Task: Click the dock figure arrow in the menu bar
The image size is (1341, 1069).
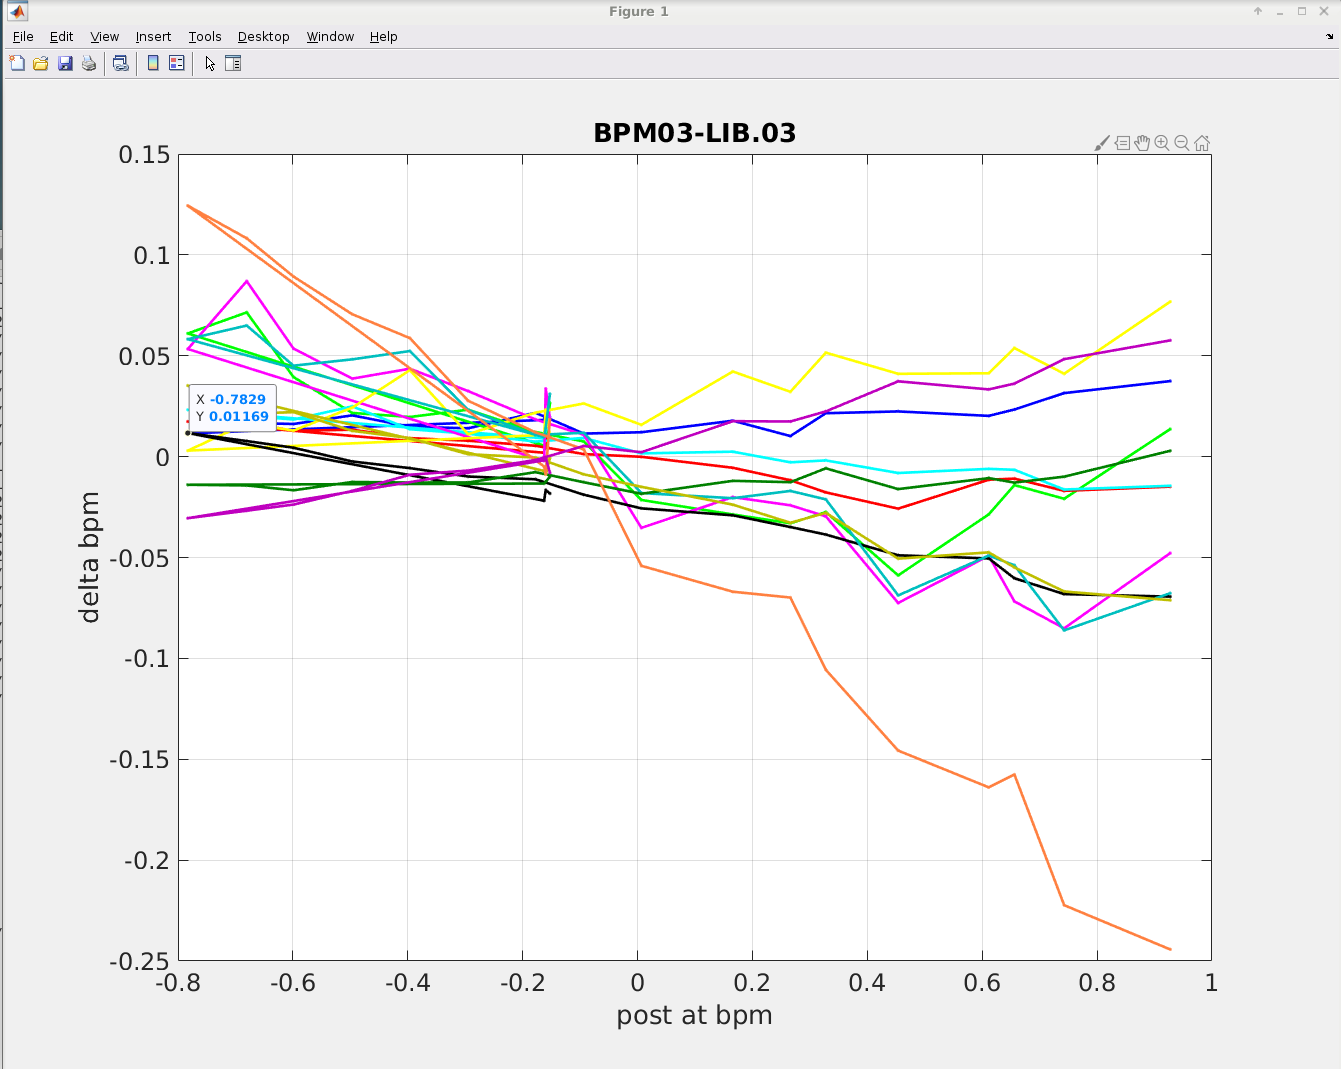Action: click(x=1329, y=37)
